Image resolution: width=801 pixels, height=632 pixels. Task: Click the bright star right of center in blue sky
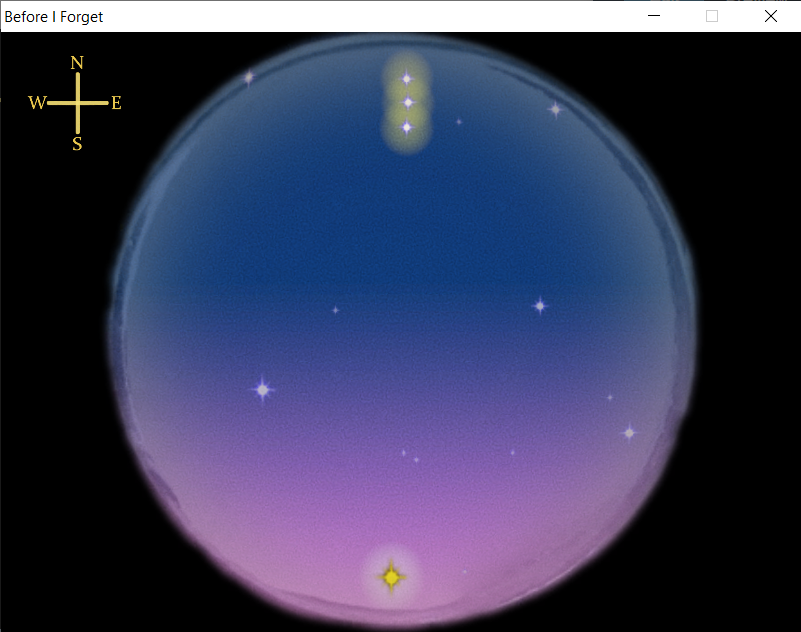(x=540, y=305)
